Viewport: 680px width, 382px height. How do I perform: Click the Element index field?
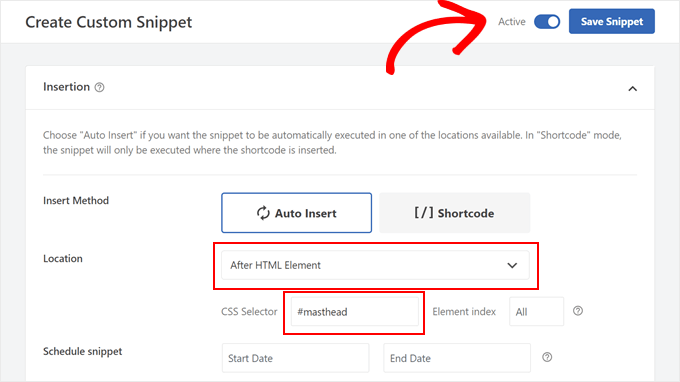536,312
